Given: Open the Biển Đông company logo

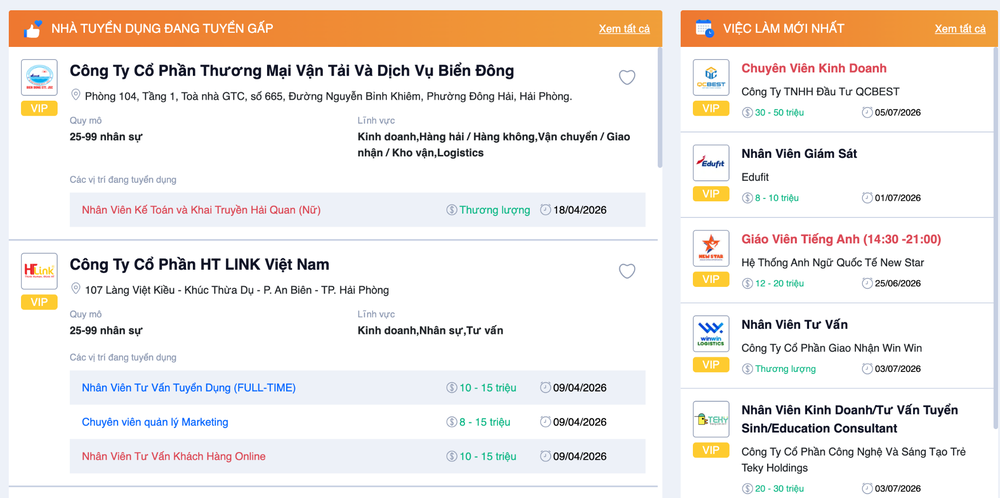Looking at the screenshot, I should (40, 78).
